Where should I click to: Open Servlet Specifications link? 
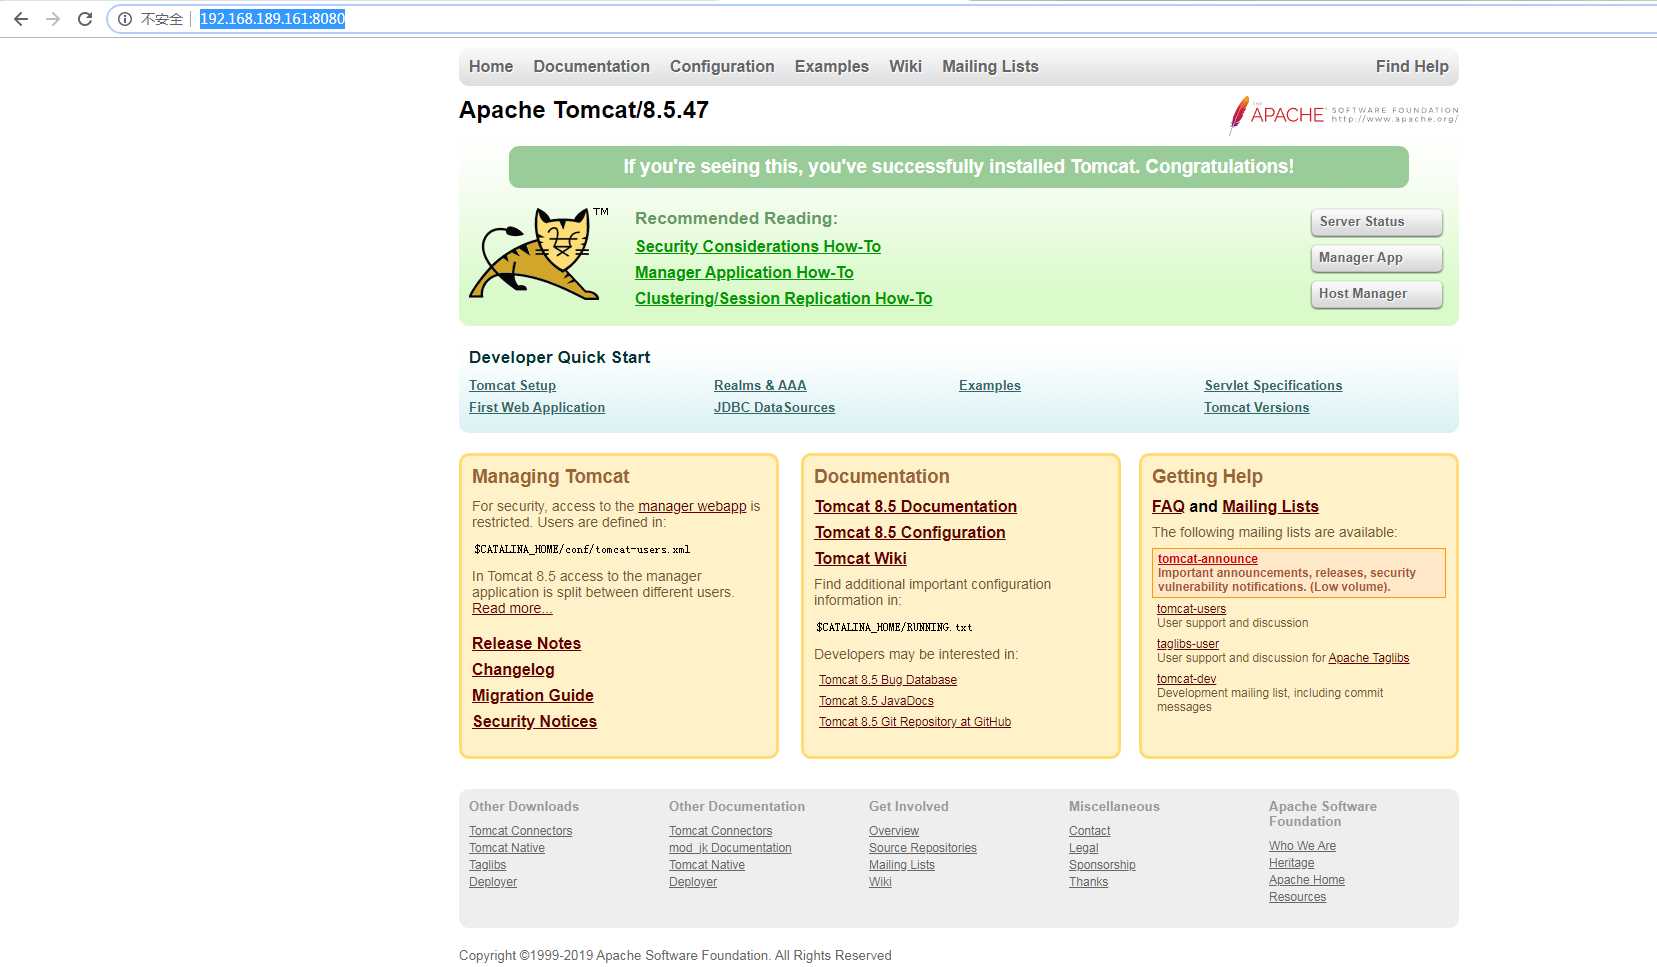1273,385
